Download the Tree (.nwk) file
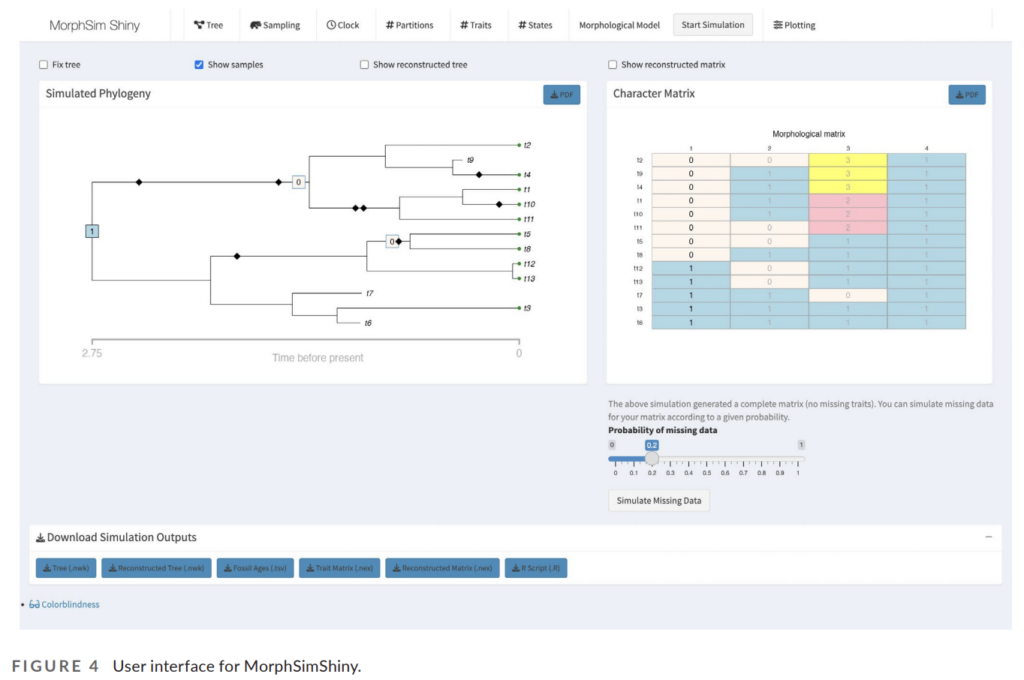 66,568
